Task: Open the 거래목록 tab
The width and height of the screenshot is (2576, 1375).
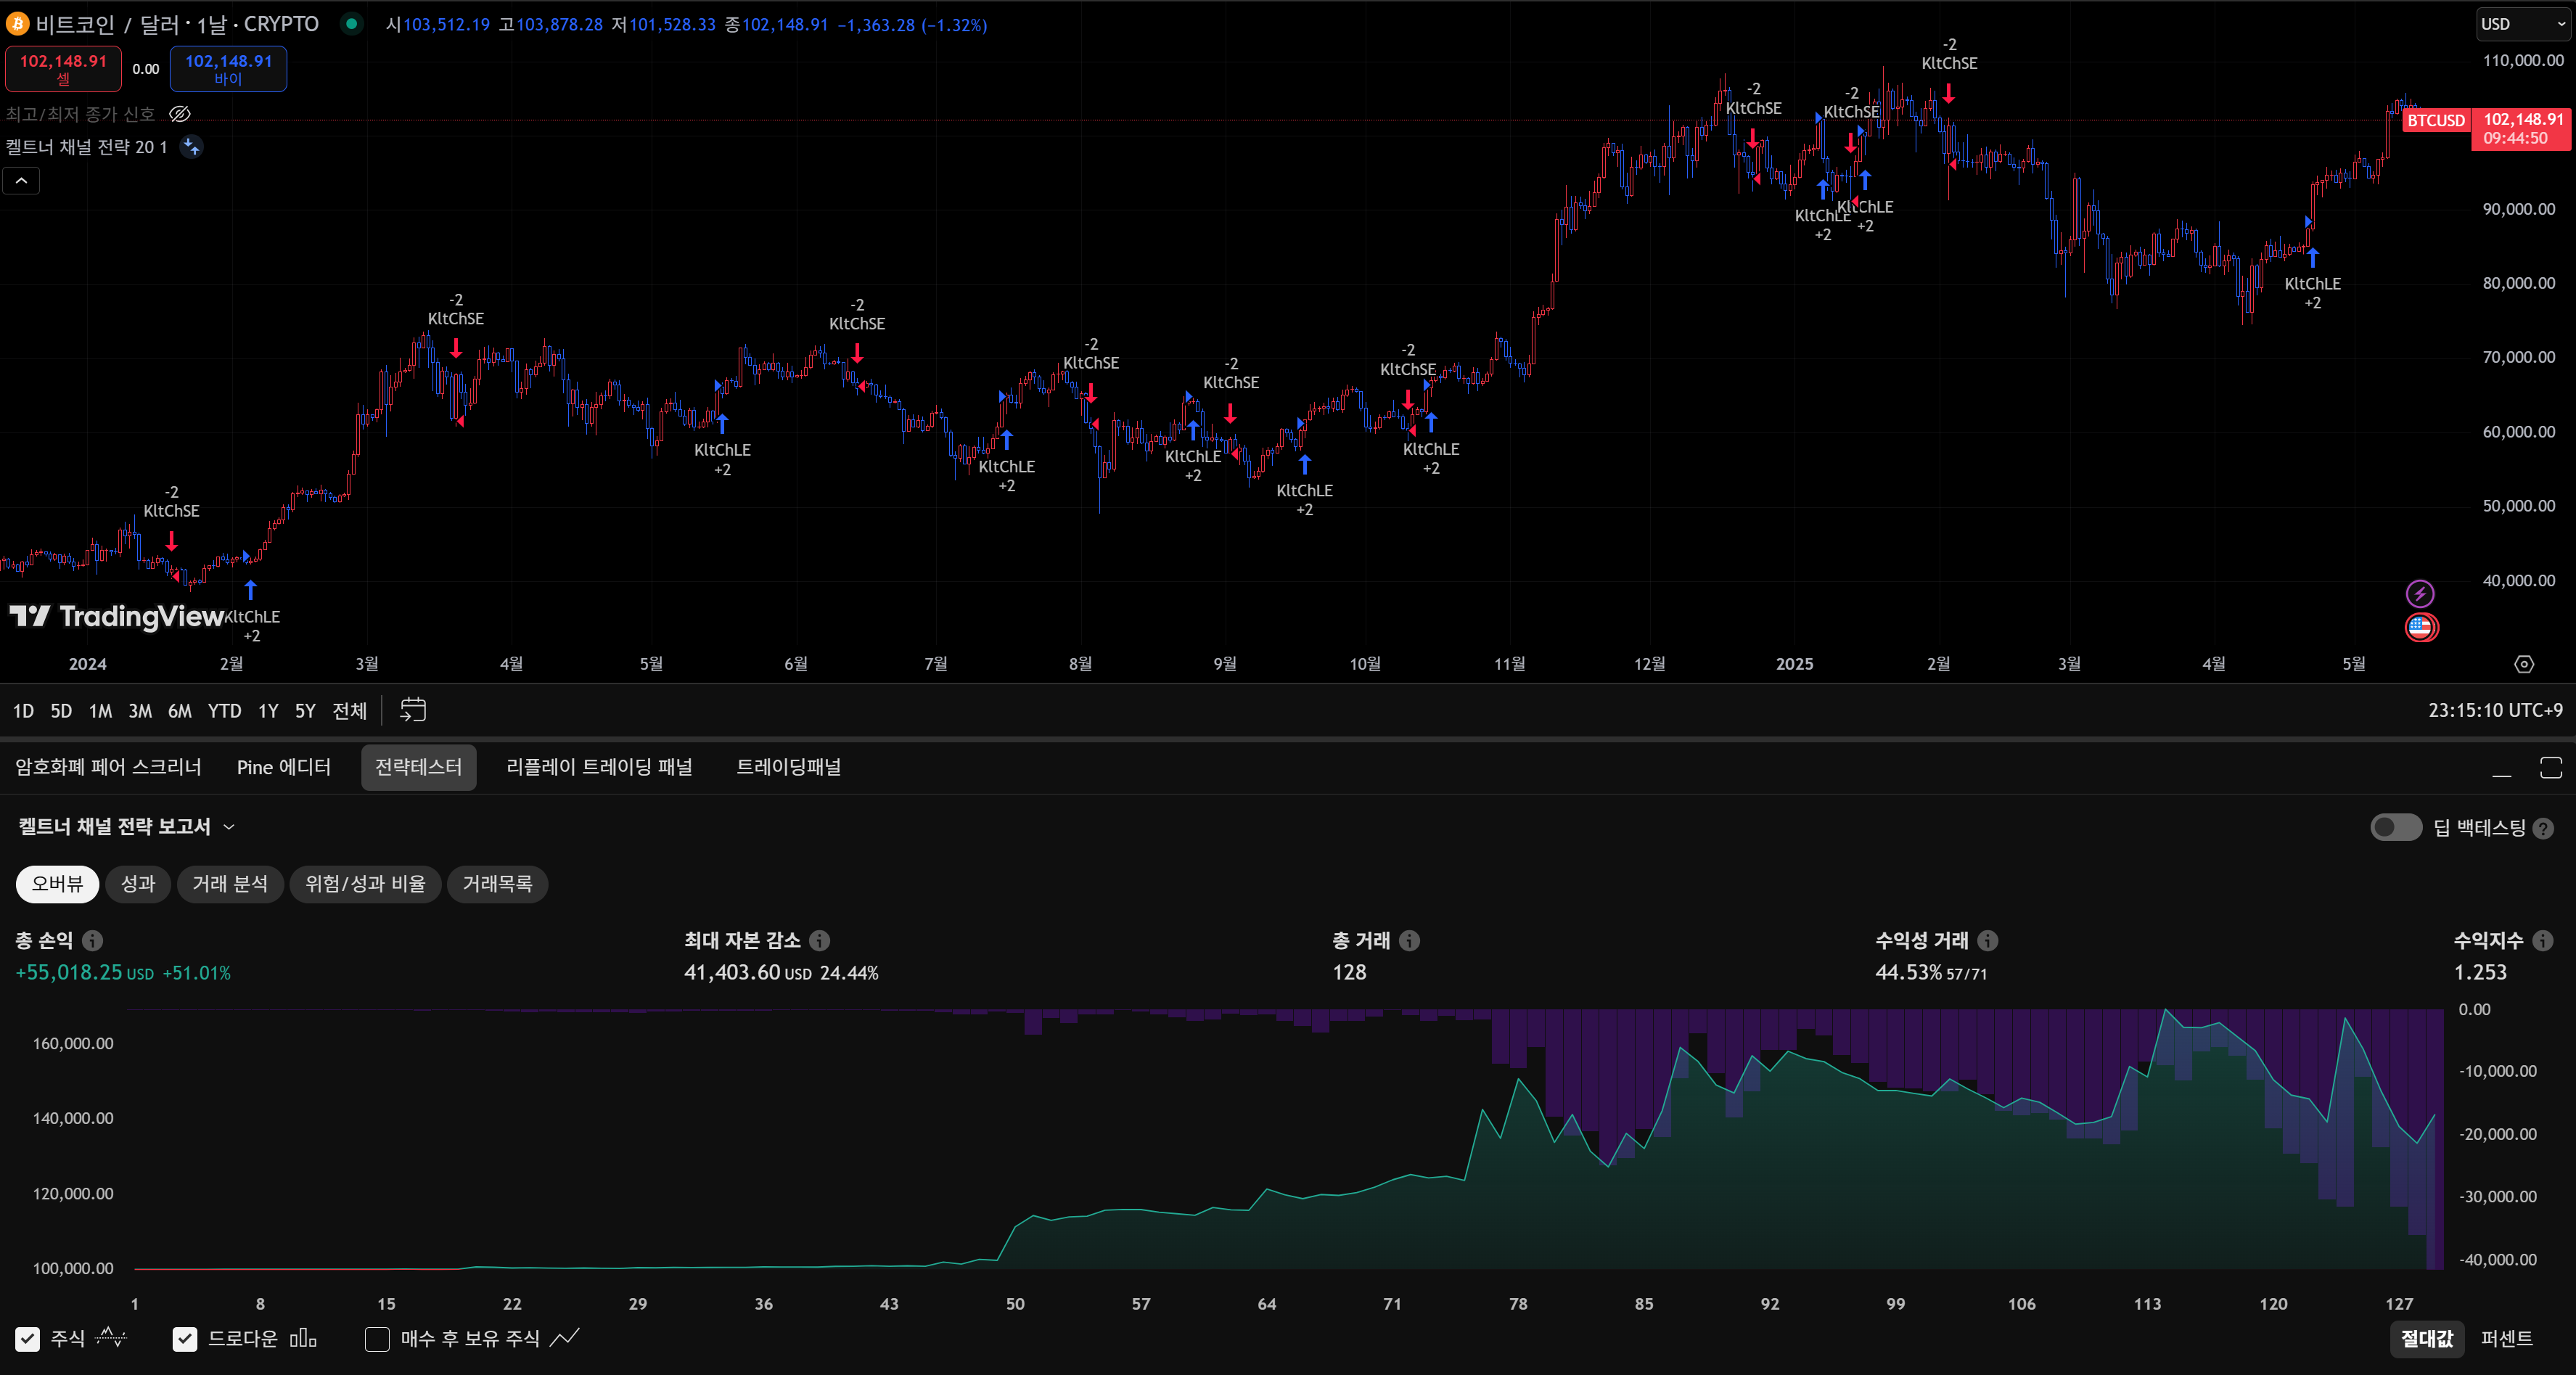Action: [x=497, y=884]
